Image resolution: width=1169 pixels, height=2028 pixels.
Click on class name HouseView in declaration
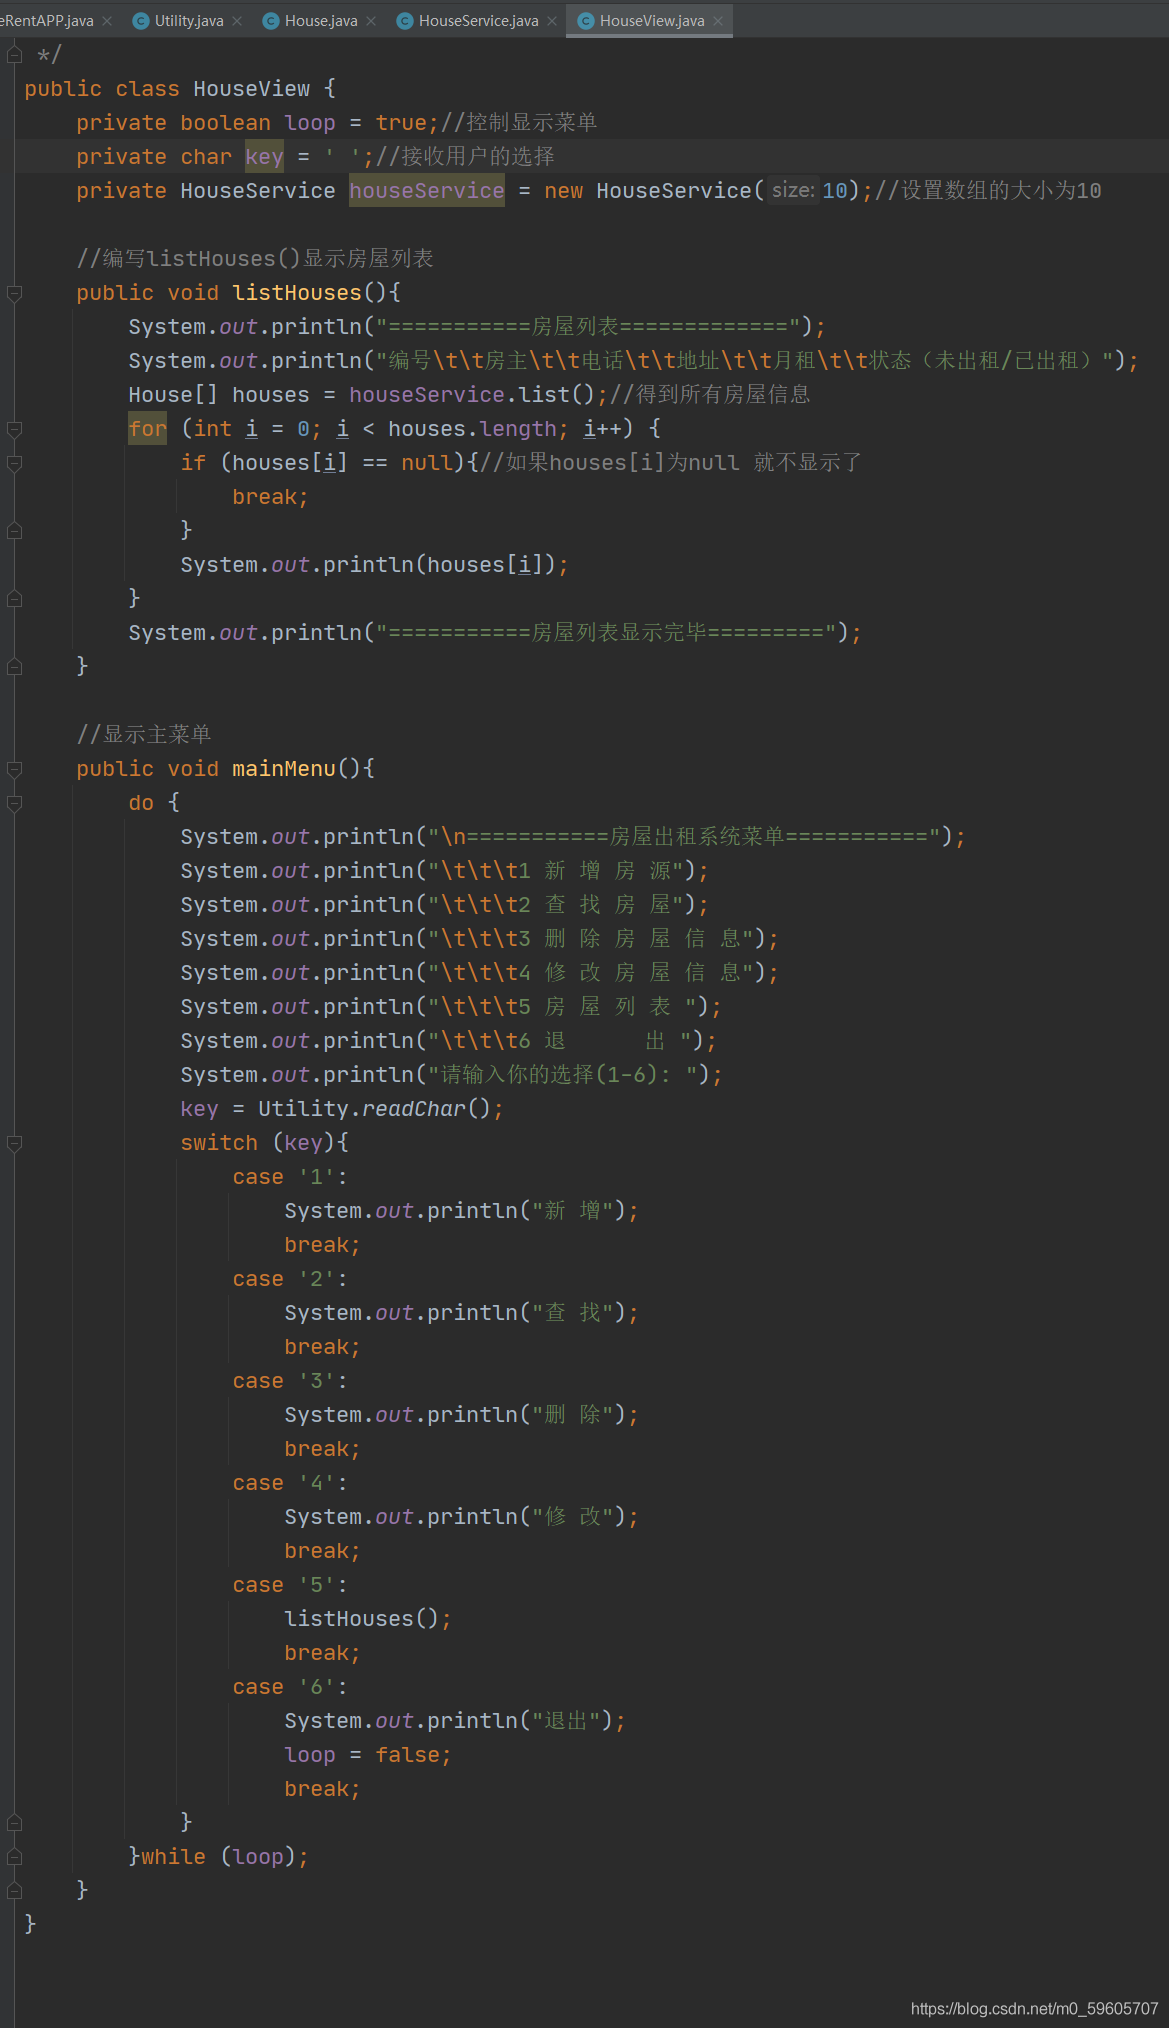[x=252, y=88]
